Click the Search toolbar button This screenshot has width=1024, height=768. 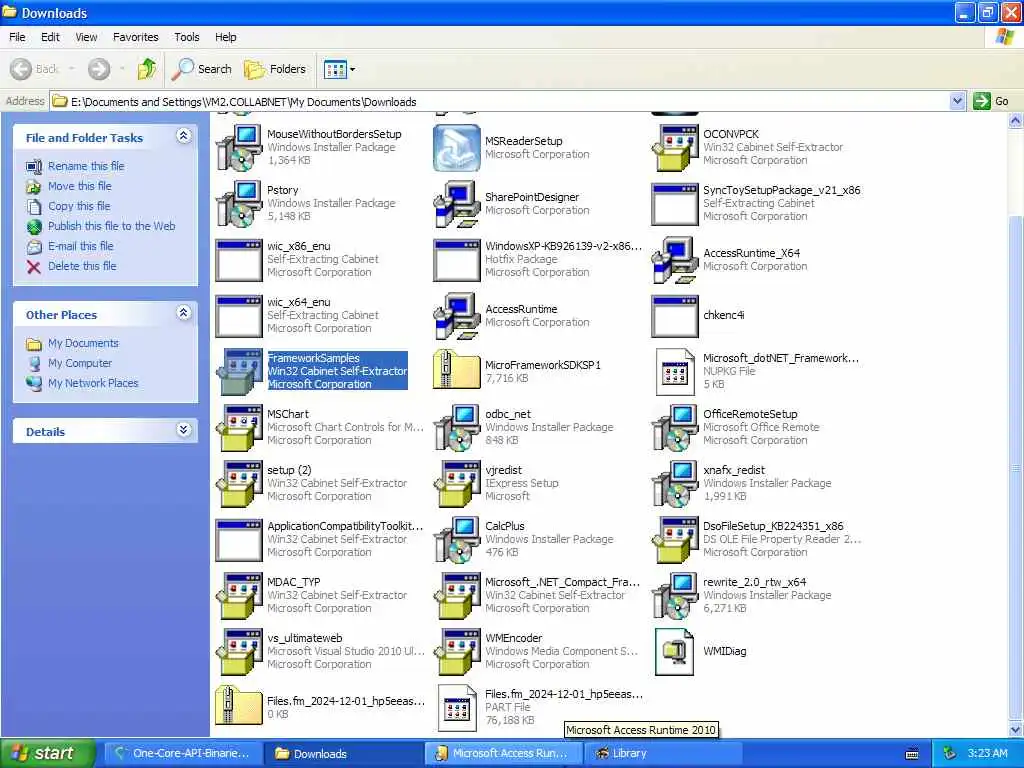[x=202, y=69]
